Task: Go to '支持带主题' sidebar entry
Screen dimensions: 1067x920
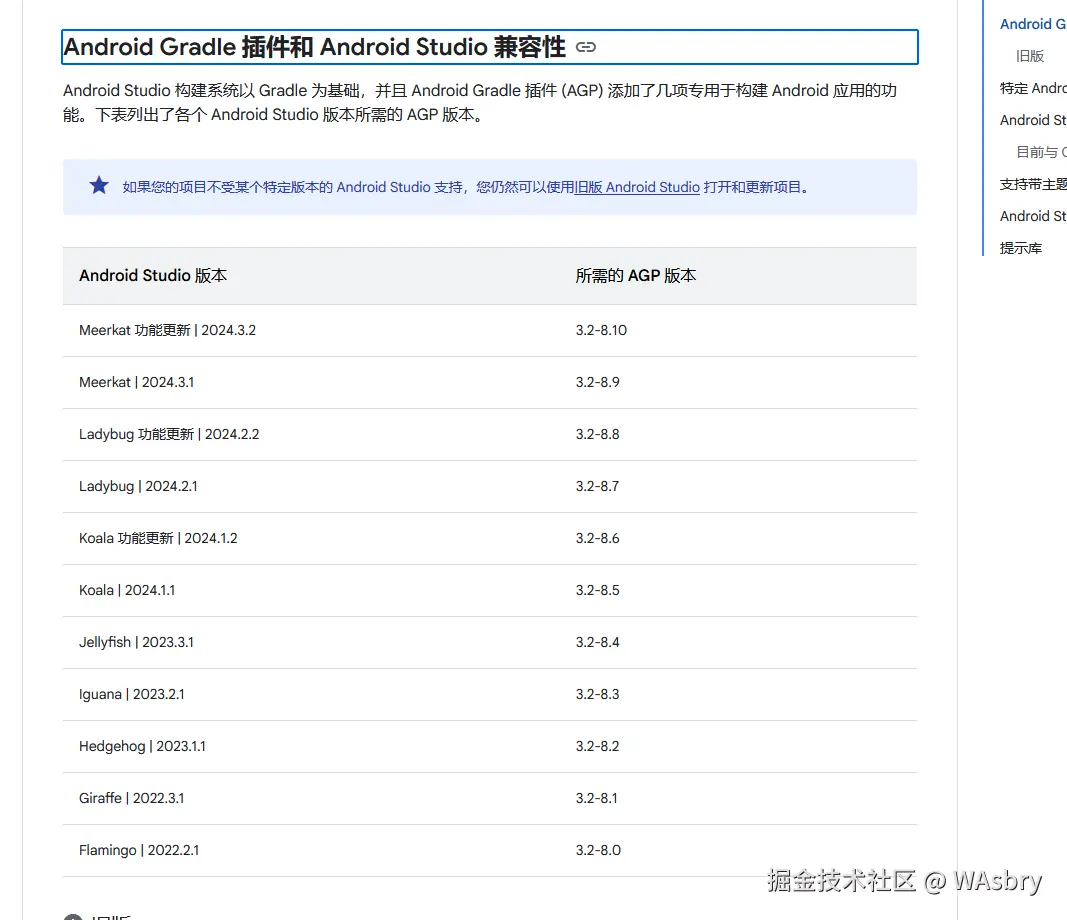Action: pos(1033,184)
